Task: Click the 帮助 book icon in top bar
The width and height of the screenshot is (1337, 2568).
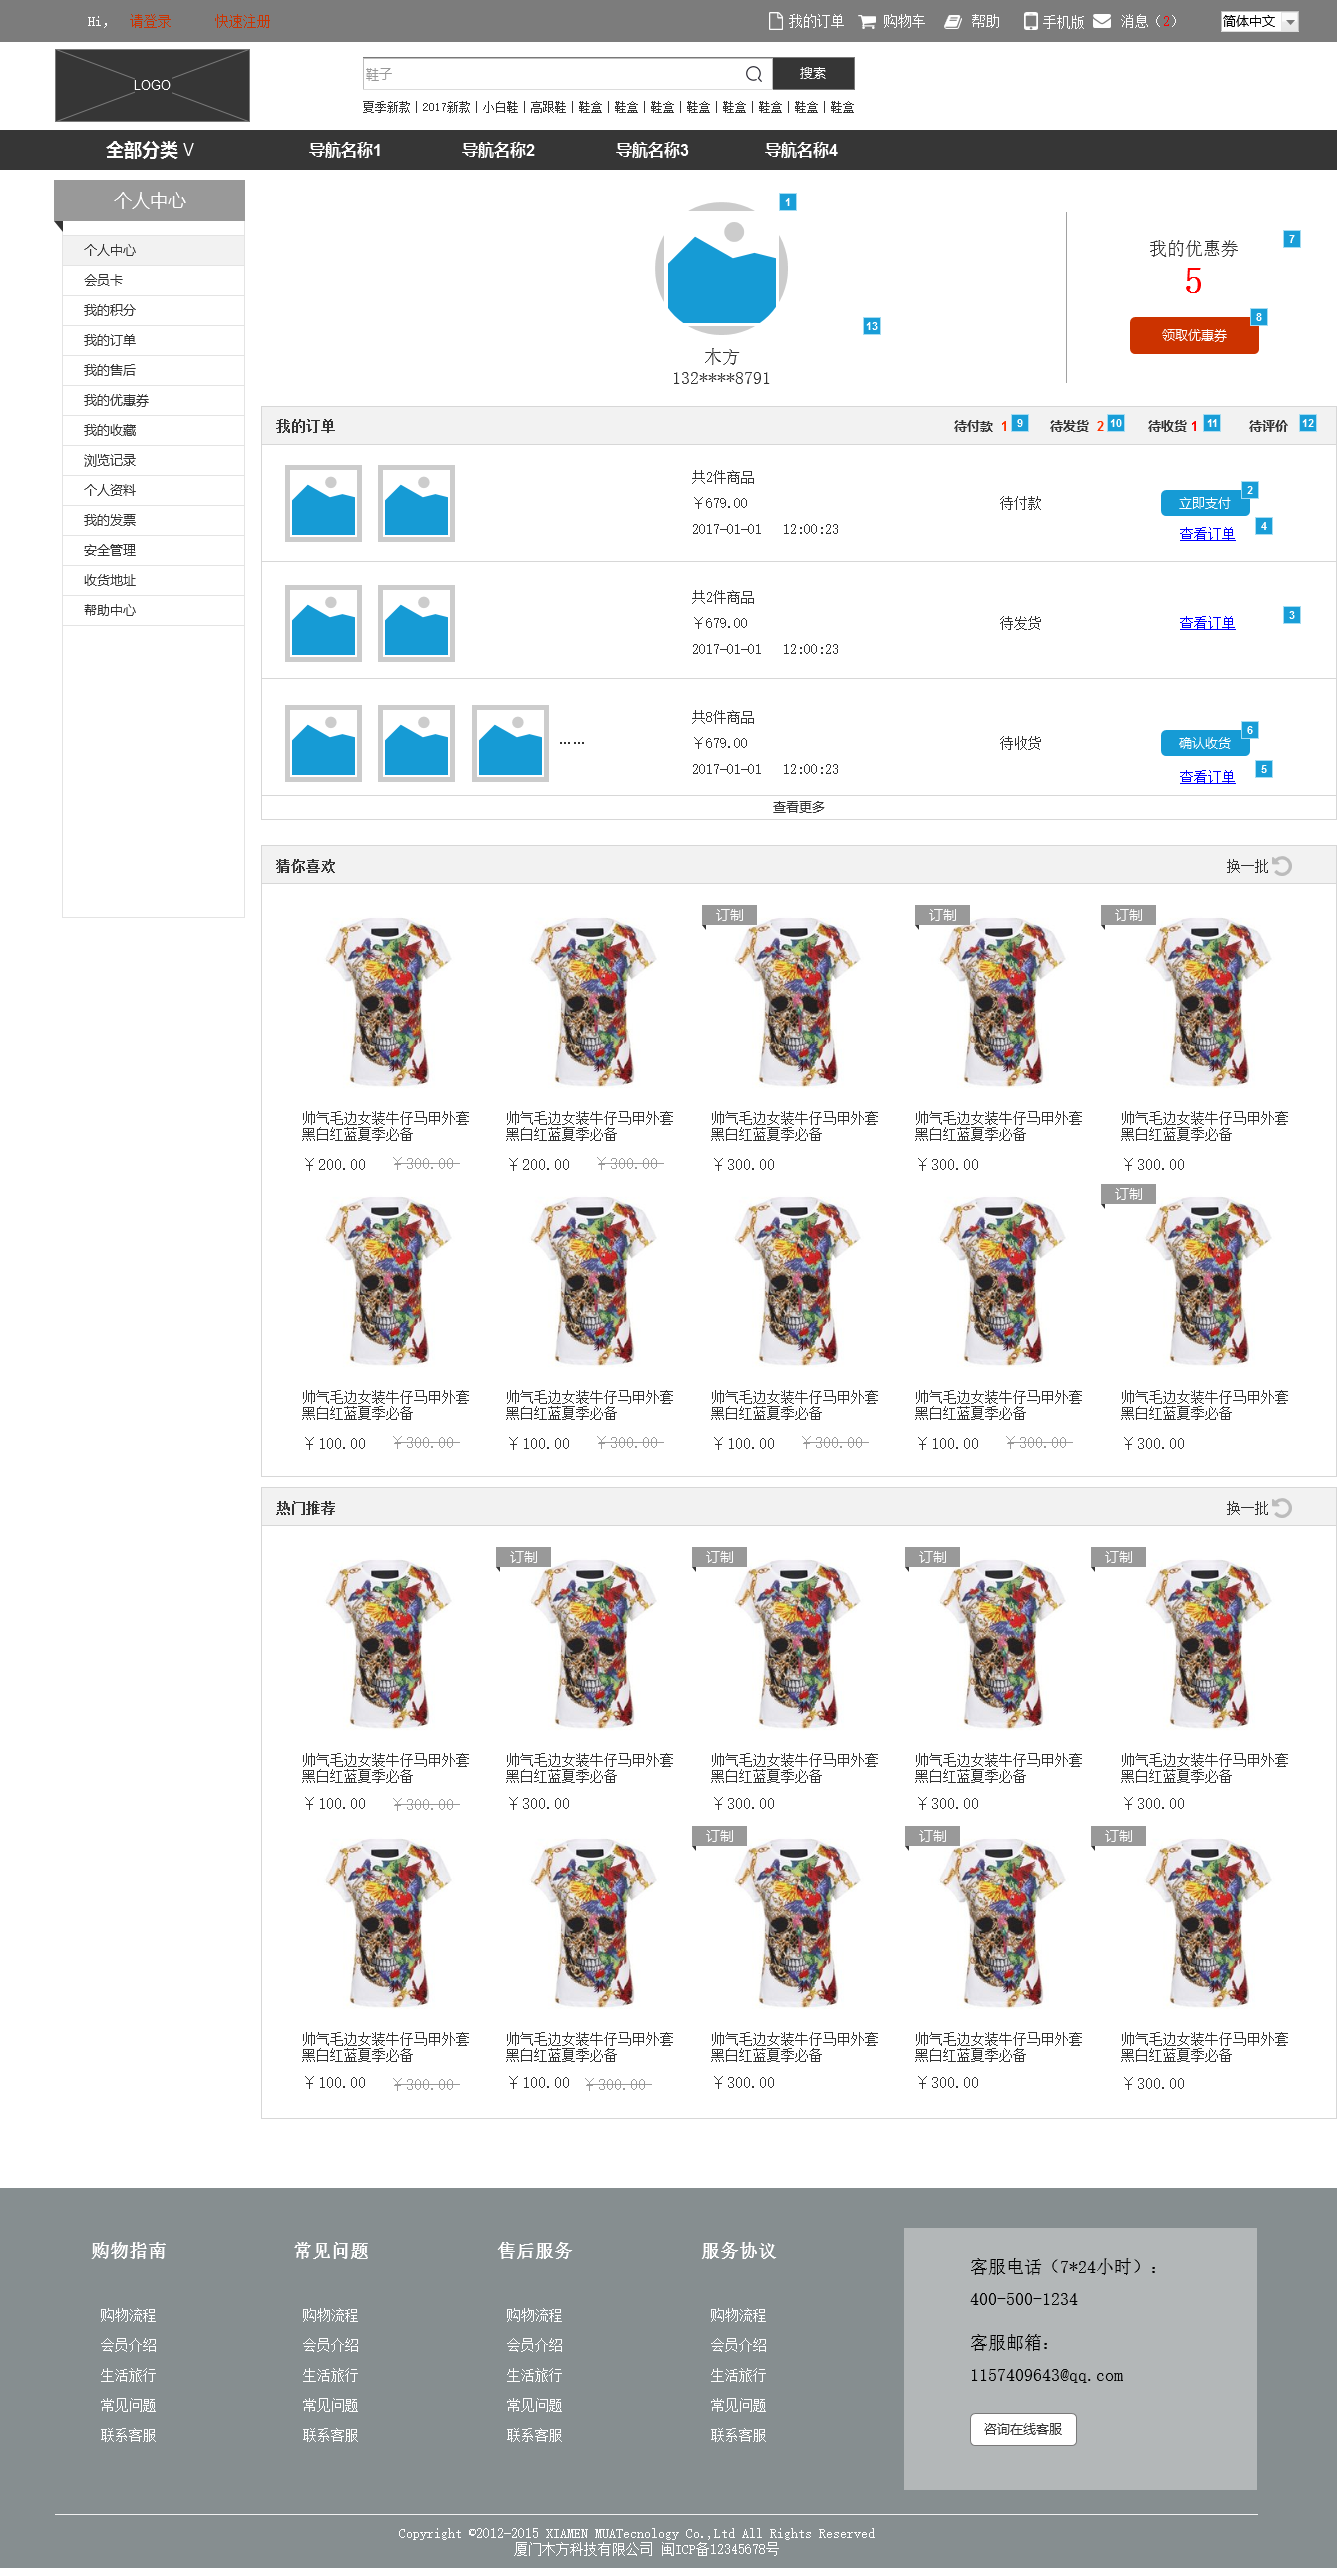Action: [x=953, y=22]
